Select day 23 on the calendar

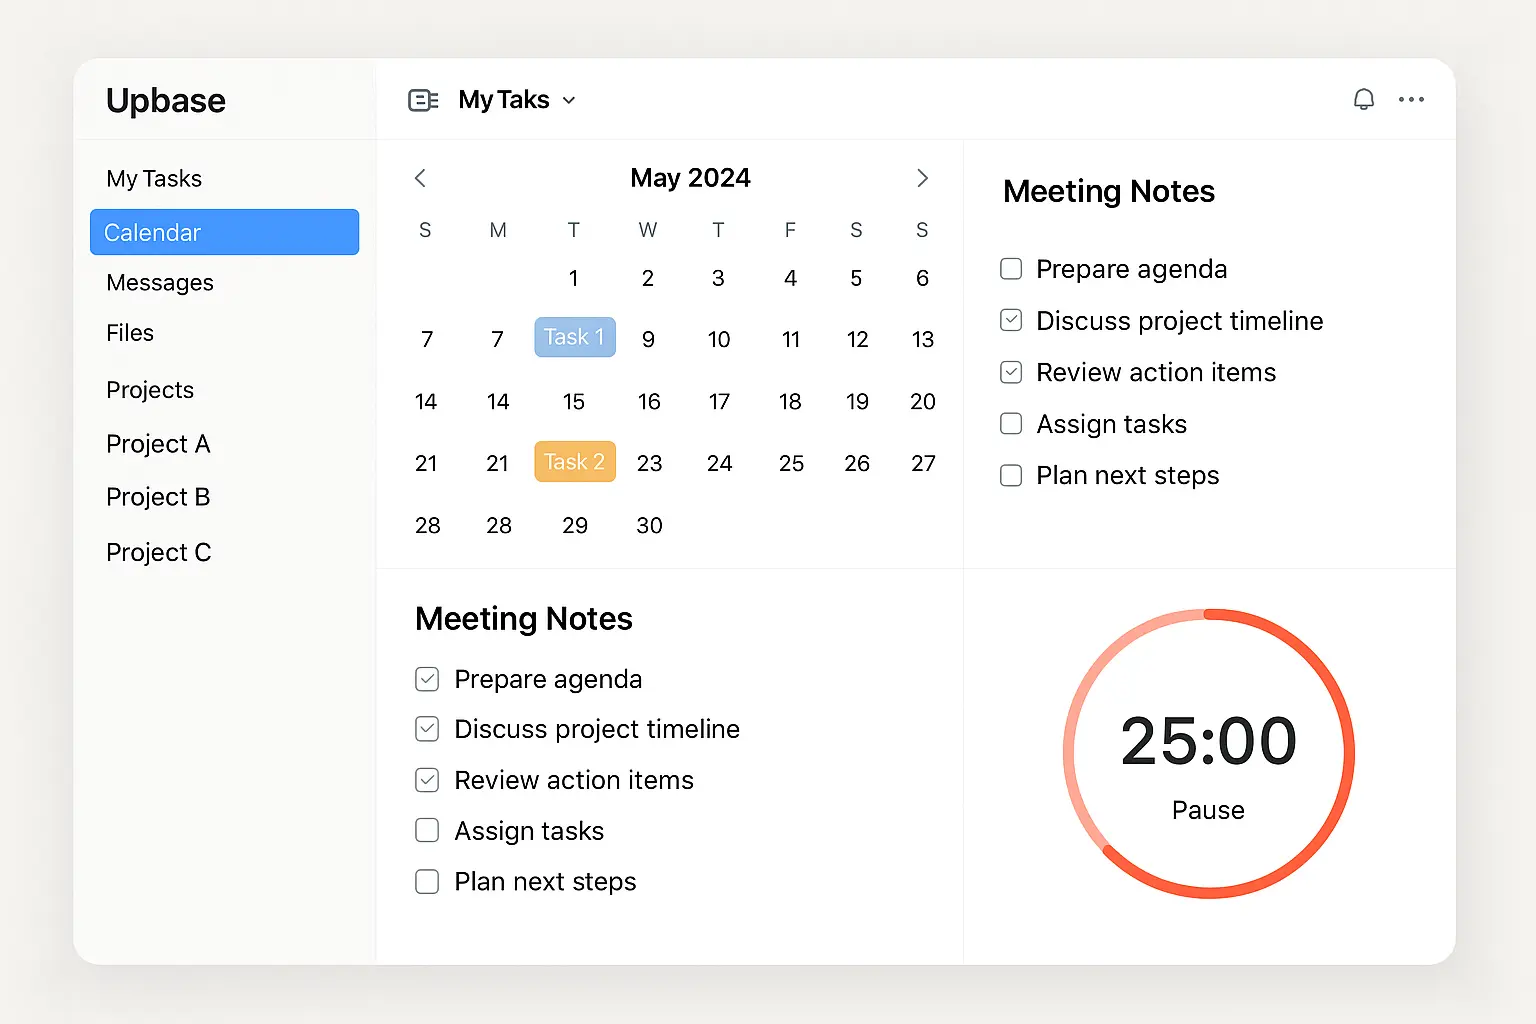[649, 464]
